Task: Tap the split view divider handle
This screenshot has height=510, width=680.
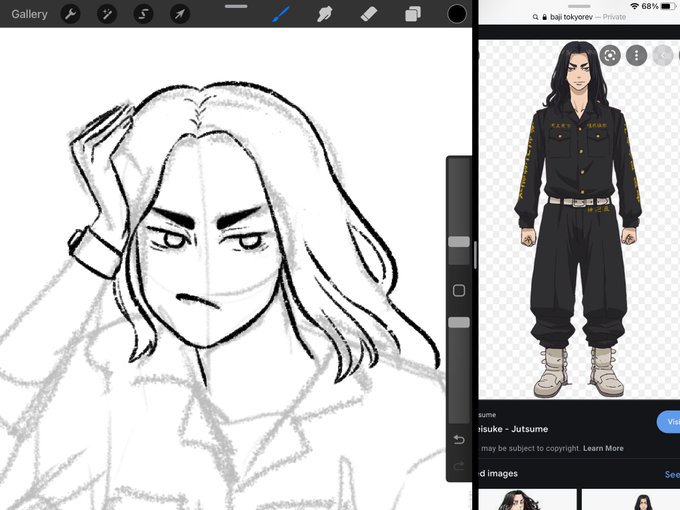Action: coord(475,255)
